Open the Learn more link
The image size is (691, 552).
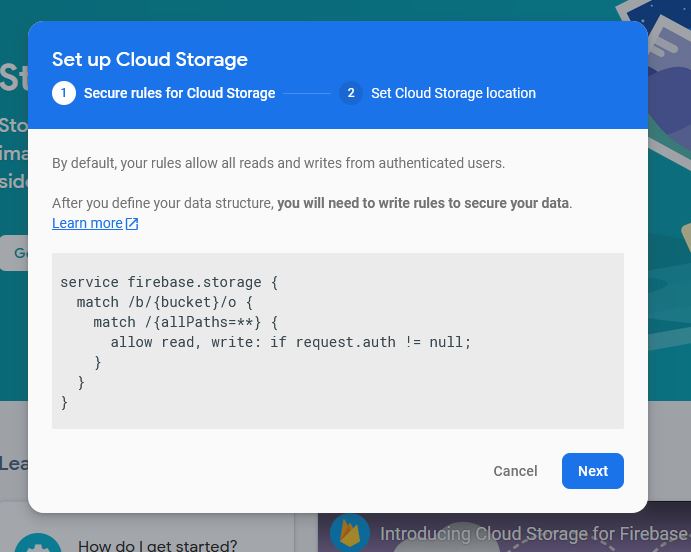pos(87,223)
